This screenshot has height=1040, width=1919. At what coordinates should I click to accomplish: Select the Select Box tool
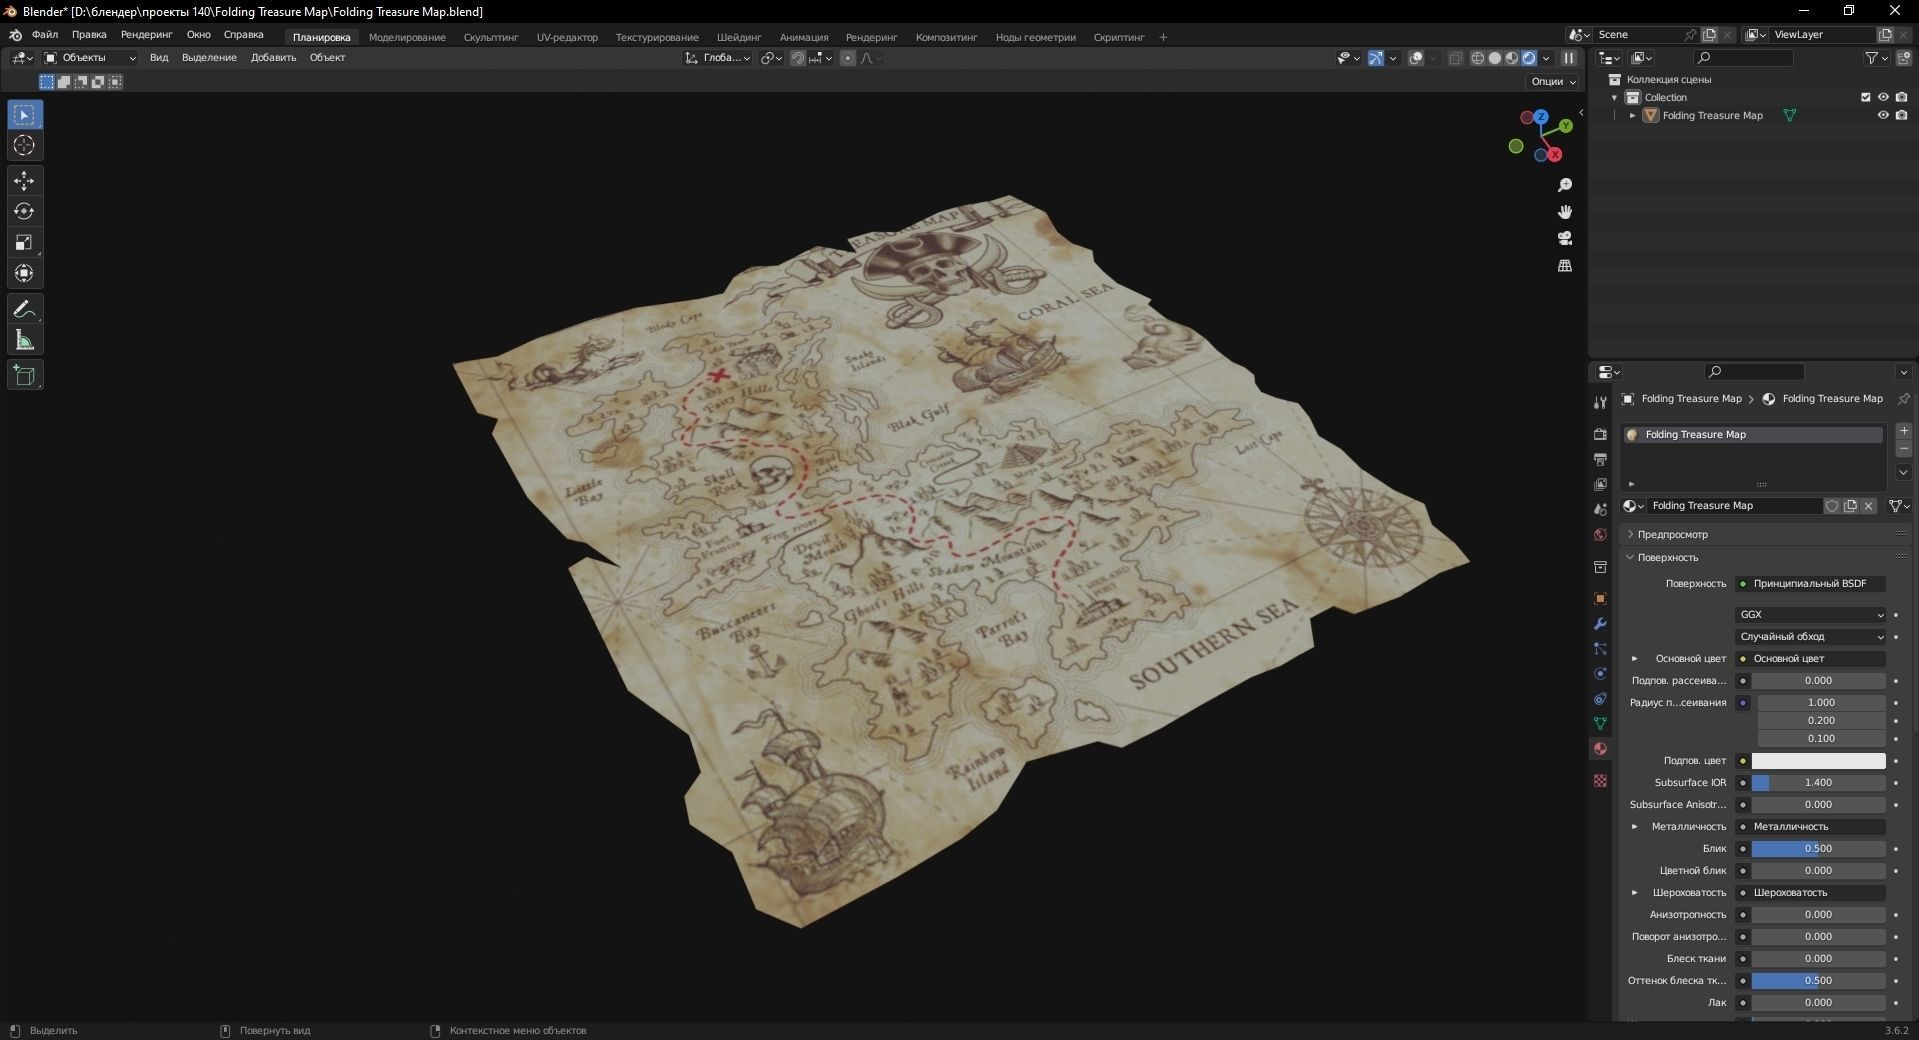click(x=25, y=115)
